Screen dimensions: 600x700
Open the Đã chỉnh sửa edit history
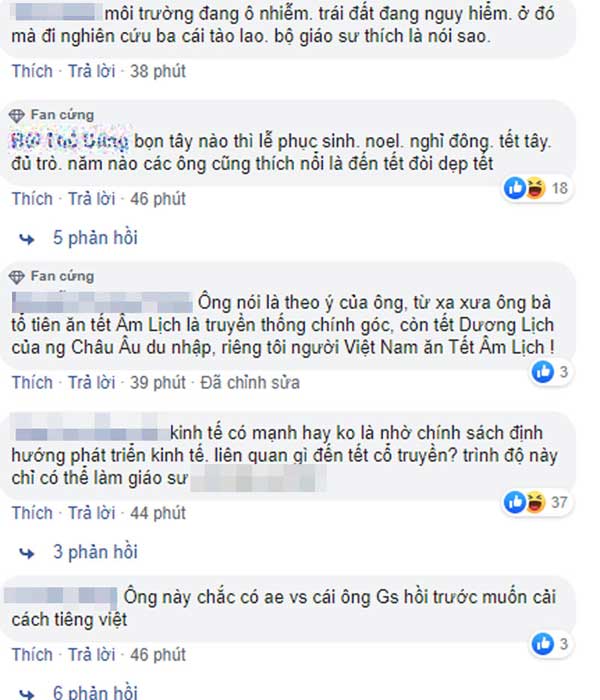250,383
